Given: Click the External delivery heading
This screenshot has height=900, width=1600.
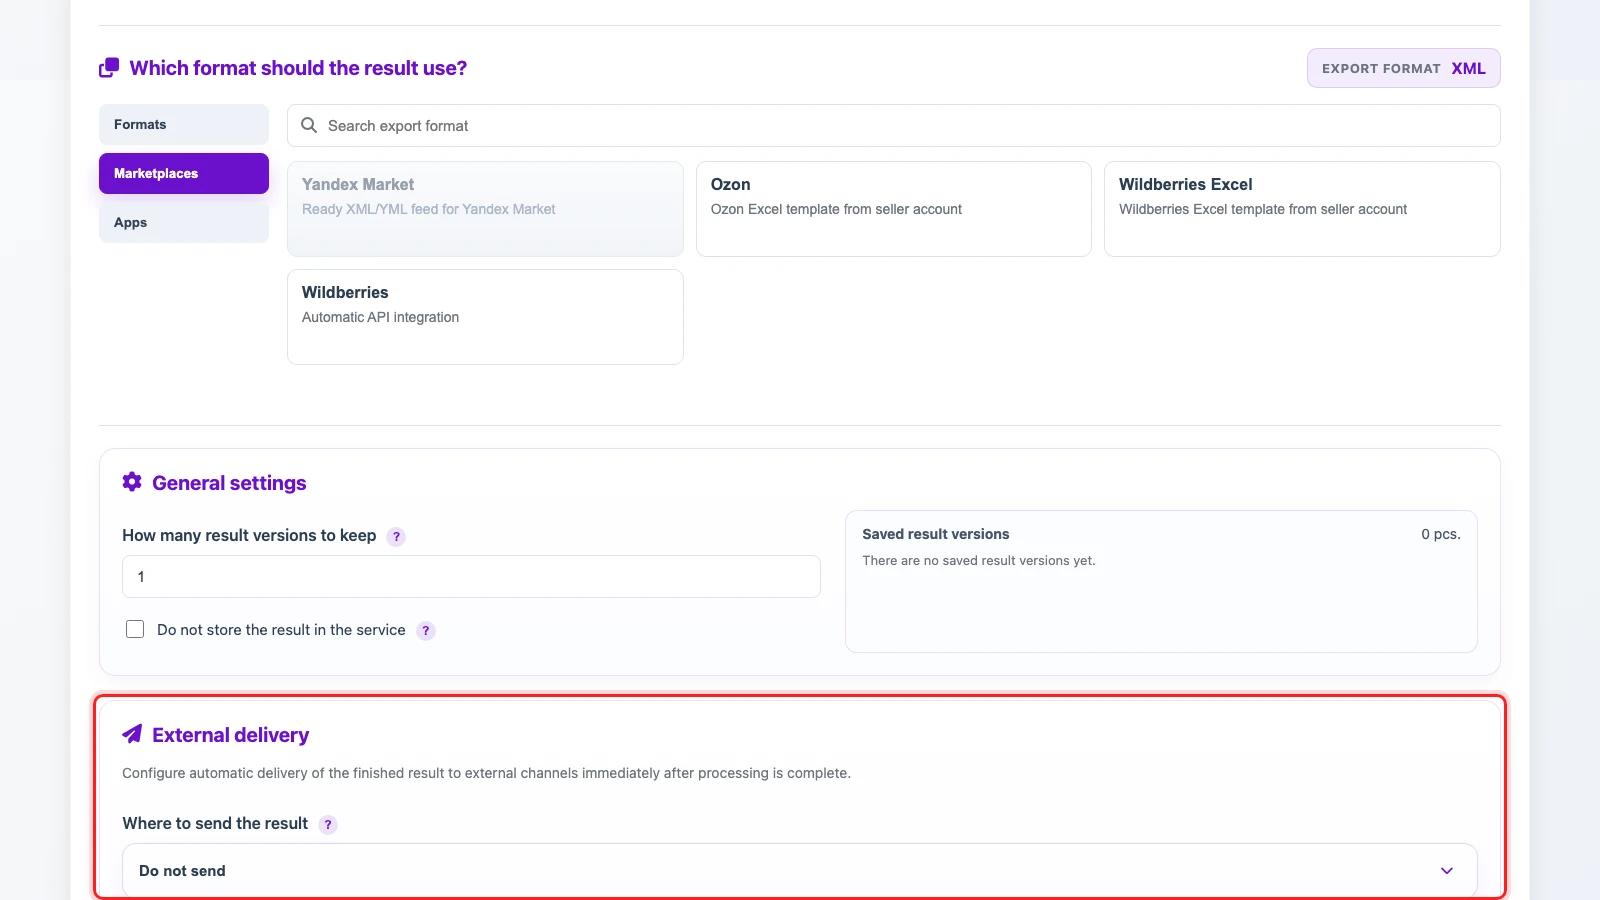Looking at the screenshot, I should pyautogui.click(x=230, y=735).
